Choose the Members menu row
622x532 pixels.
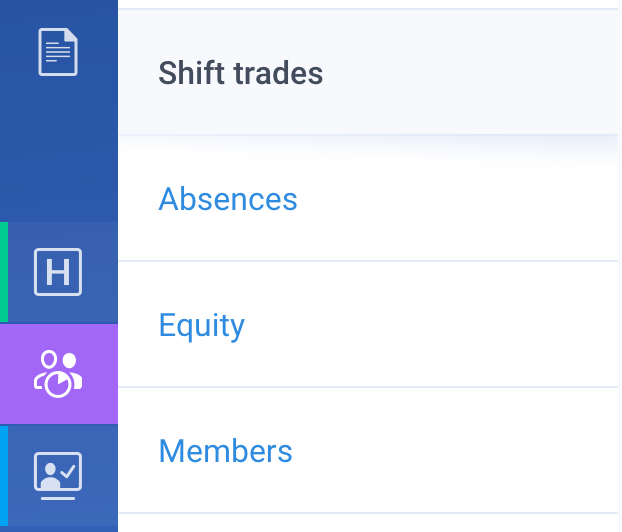(x=368, y=450)
